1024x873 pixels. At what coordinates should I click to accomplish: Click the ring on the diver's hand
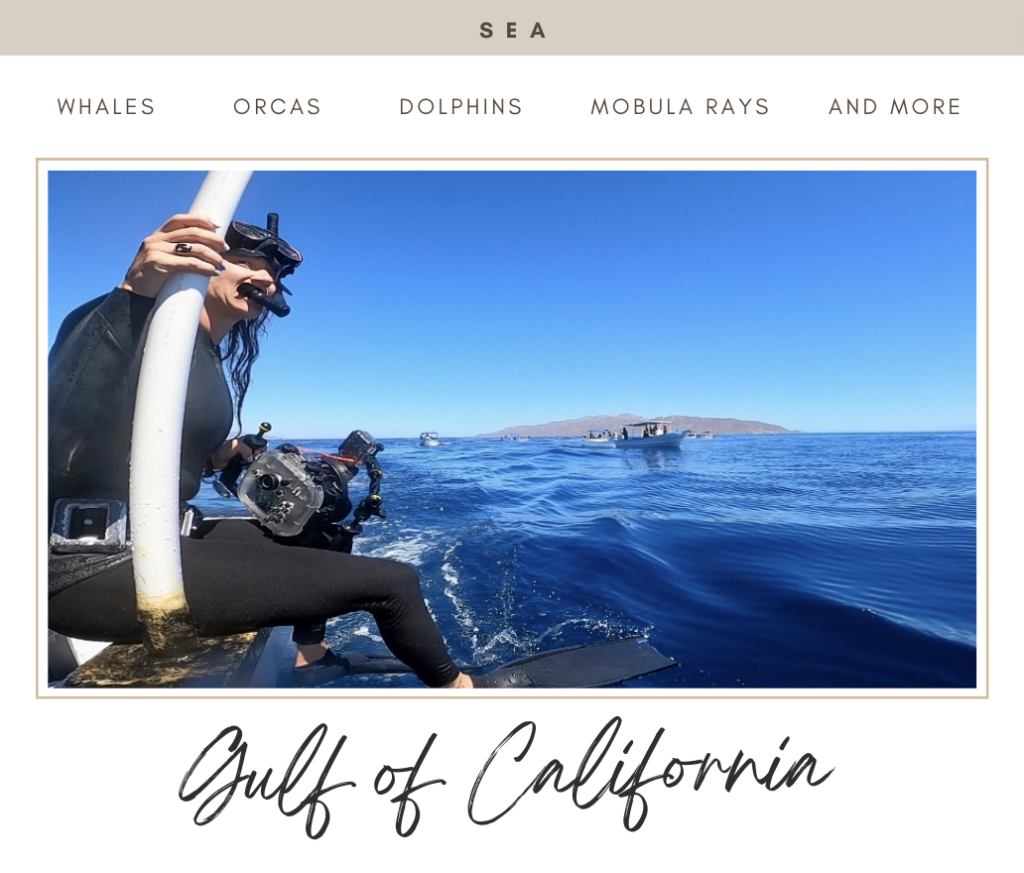tap(182, 248)
